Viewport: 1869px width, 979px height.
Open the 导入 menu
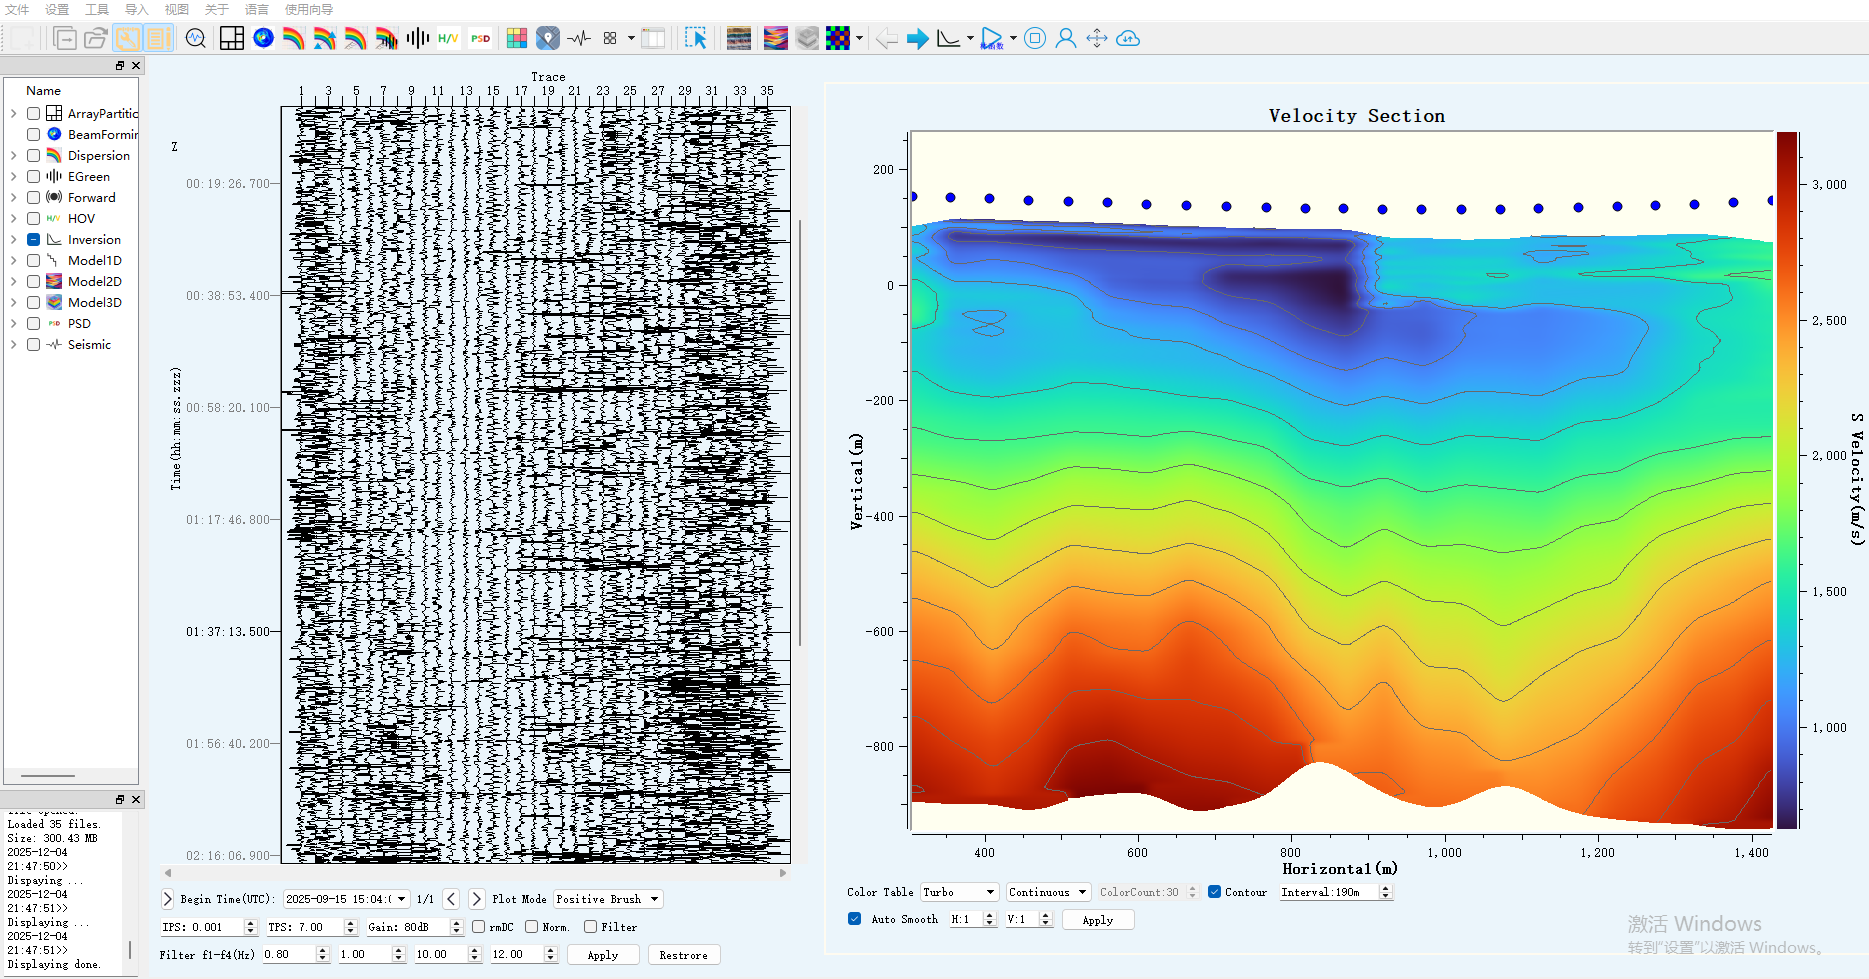point(136,9)
